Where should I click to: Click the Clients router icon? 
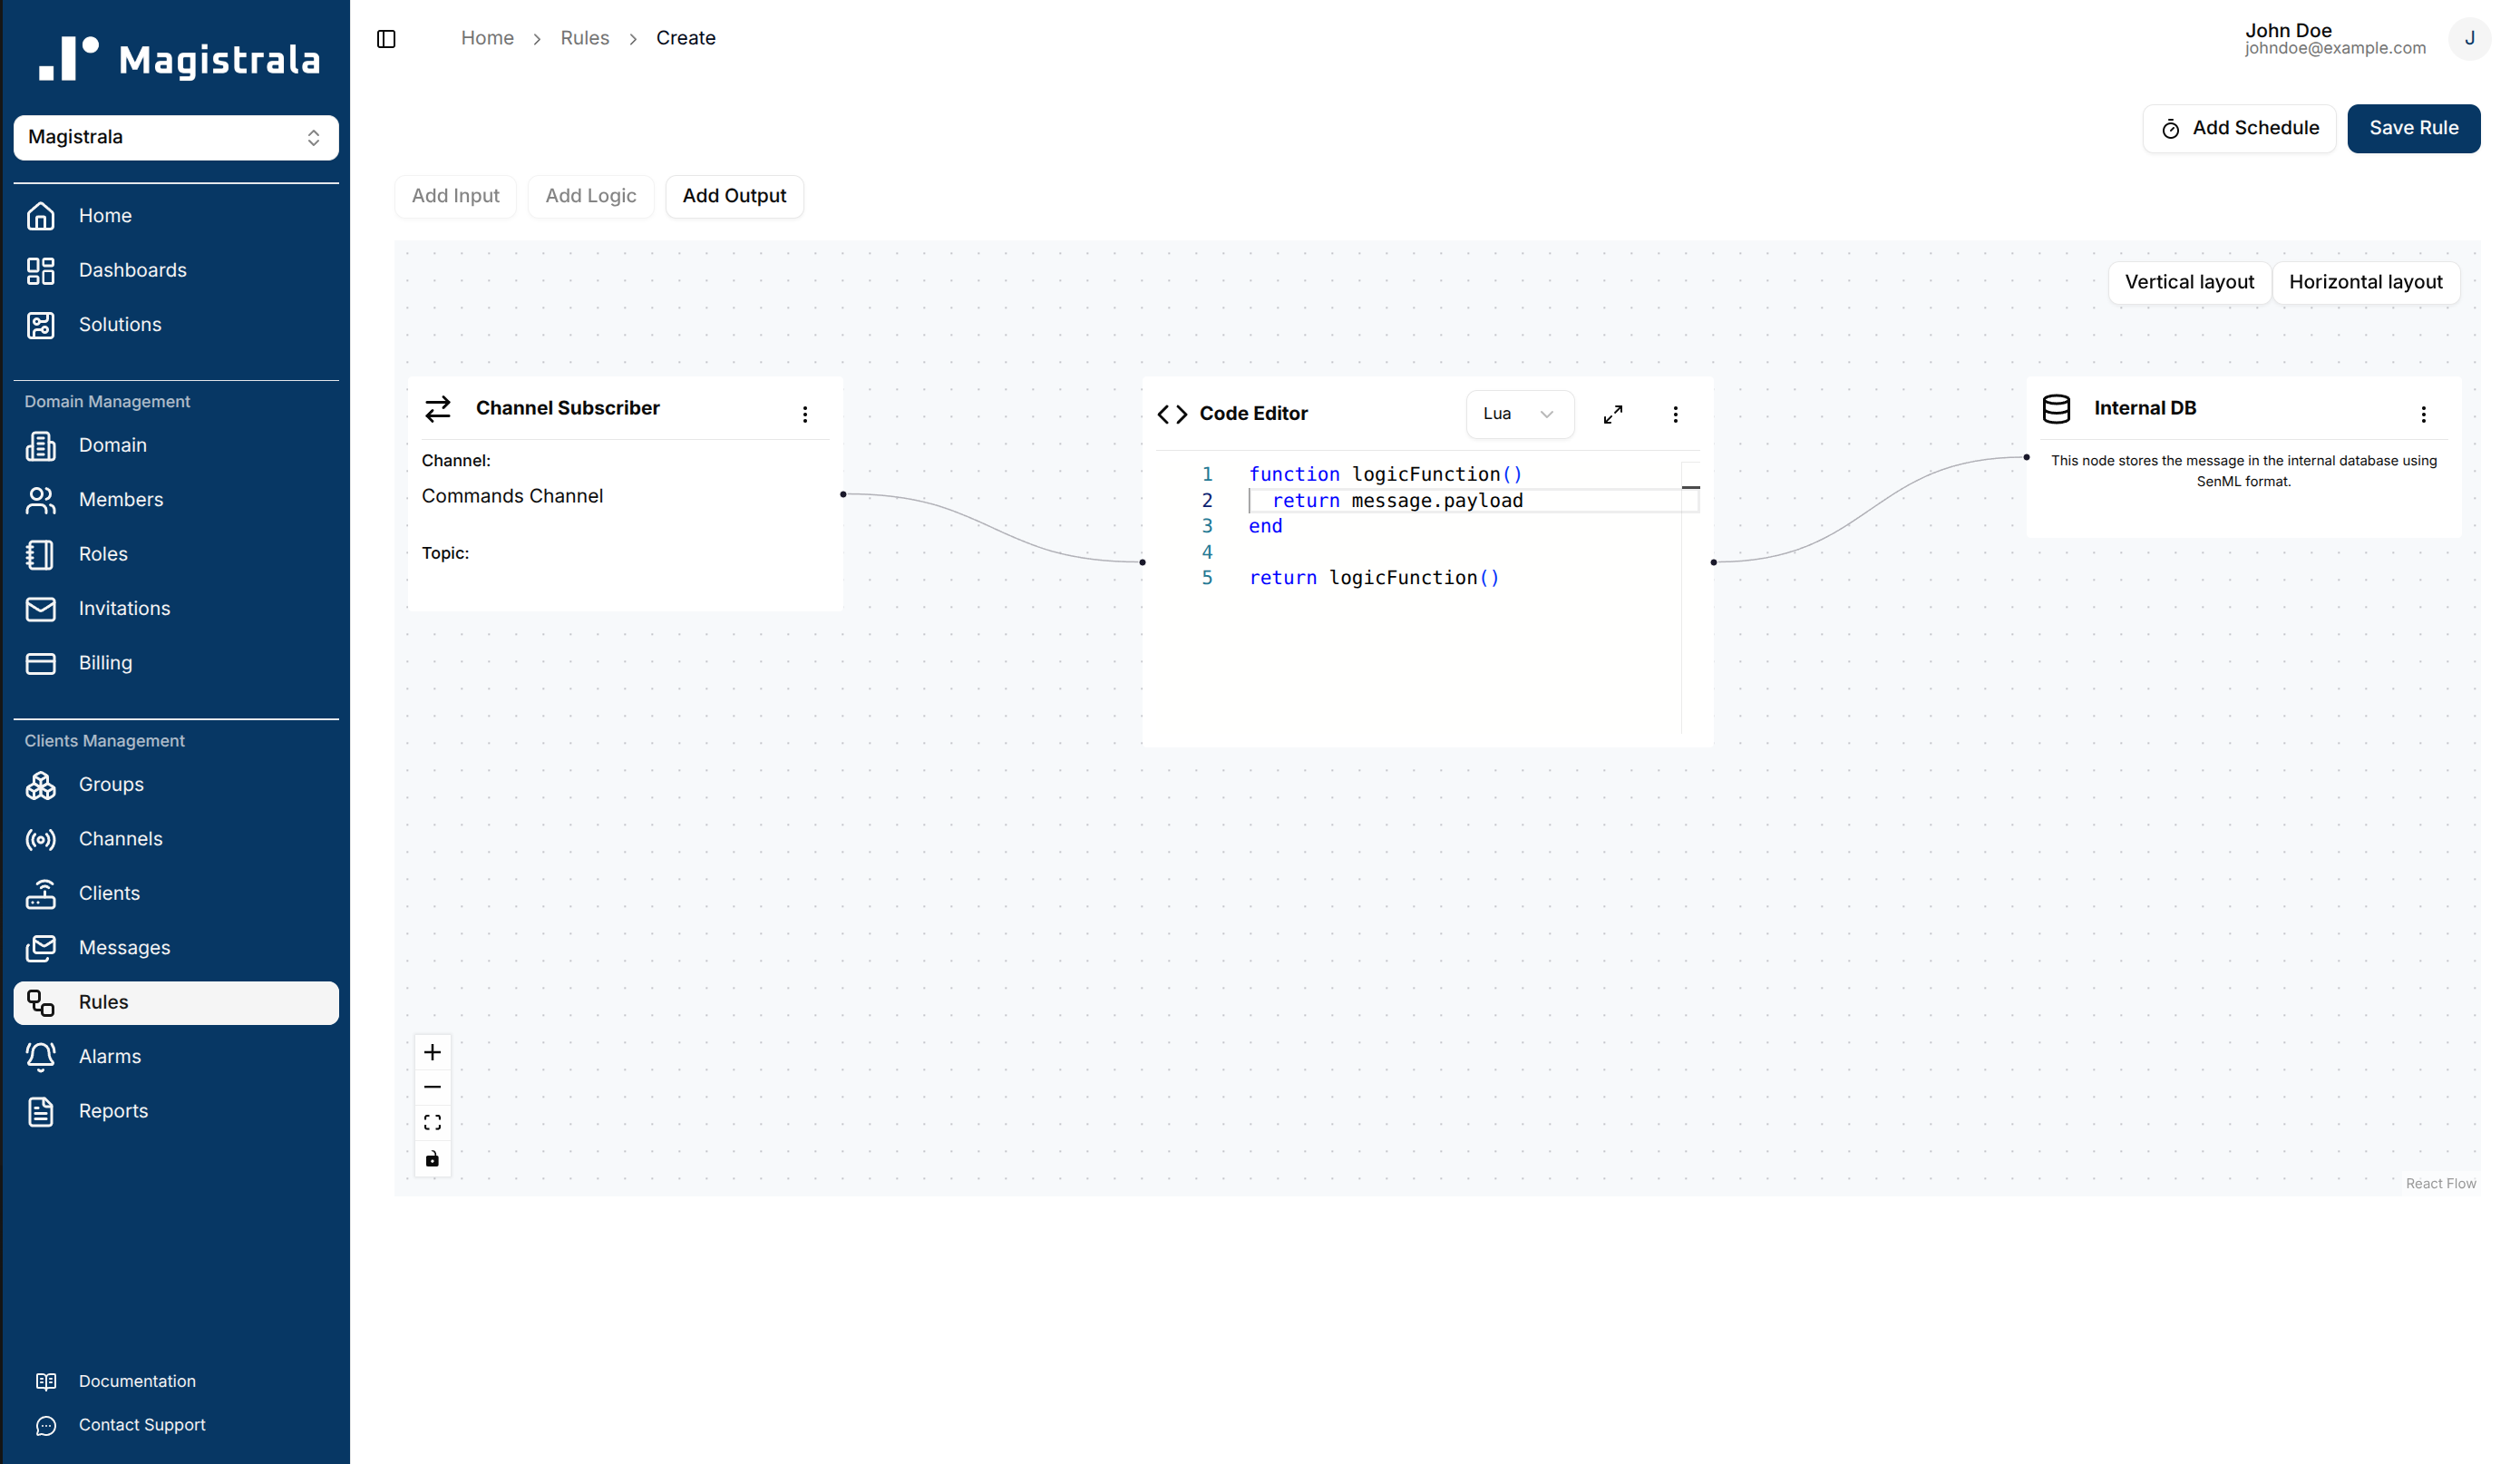41,894
